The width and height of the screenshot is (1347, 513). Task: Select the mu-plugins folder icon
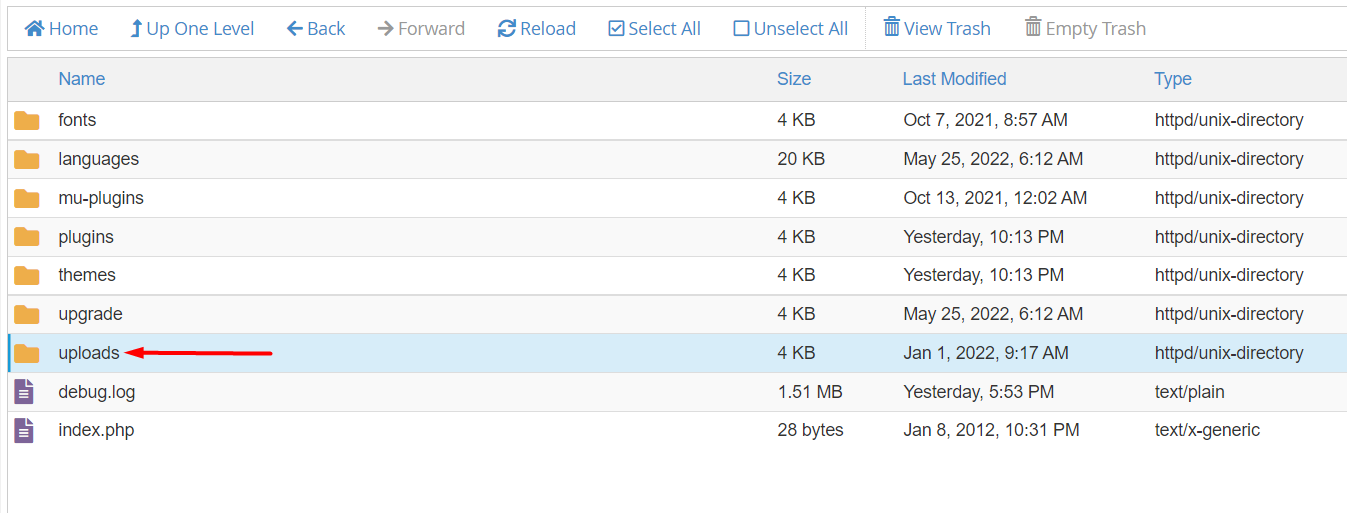pyautogui.click(x=27, y=199)
